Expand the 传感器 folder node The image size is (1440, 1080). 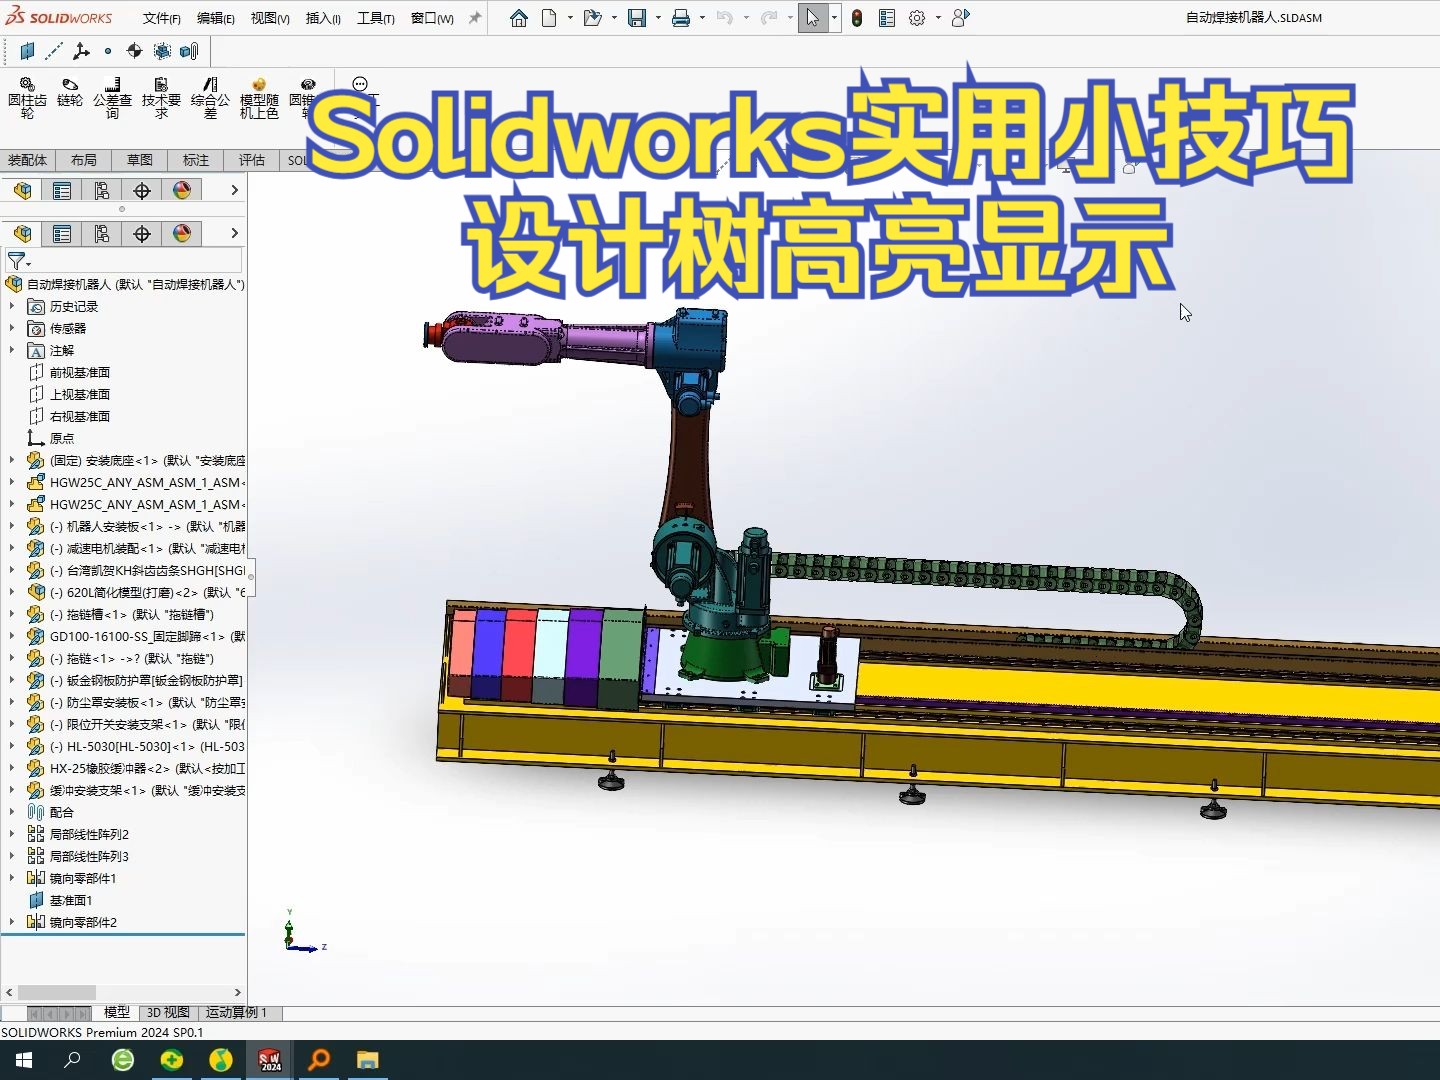click(x=12, y=328)
